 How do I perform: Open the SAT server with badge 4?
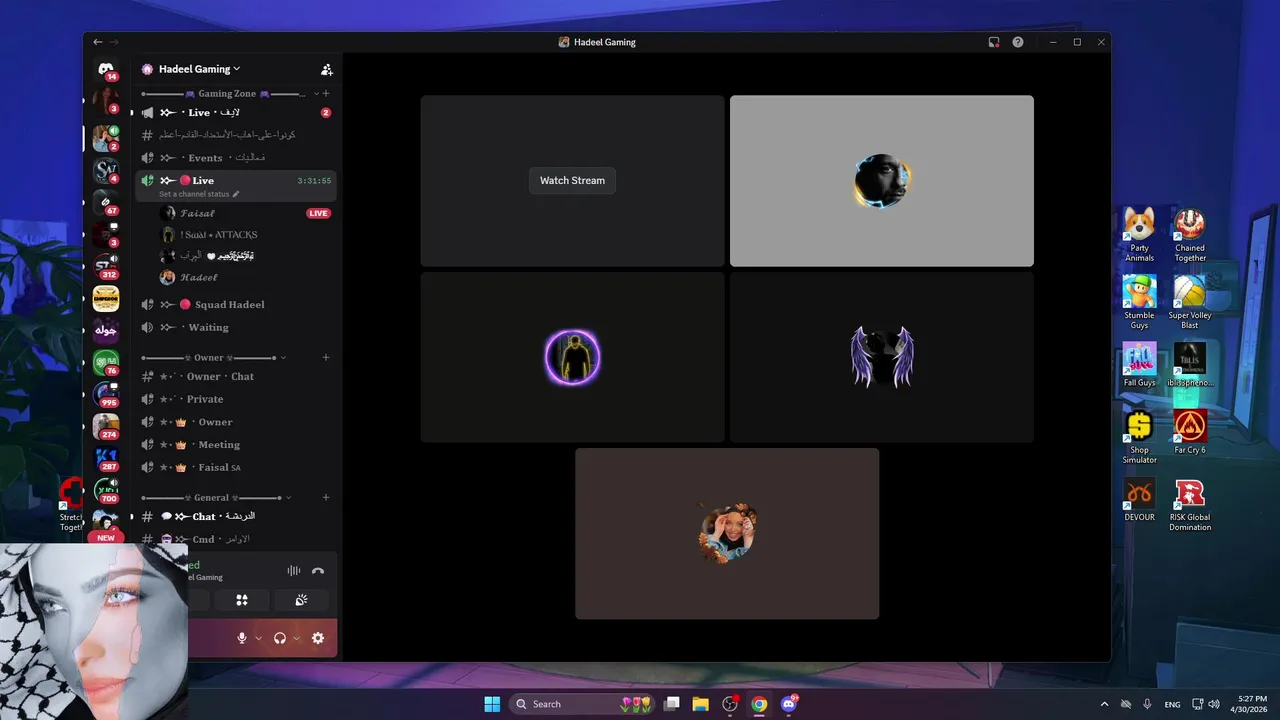pos(106,171)
